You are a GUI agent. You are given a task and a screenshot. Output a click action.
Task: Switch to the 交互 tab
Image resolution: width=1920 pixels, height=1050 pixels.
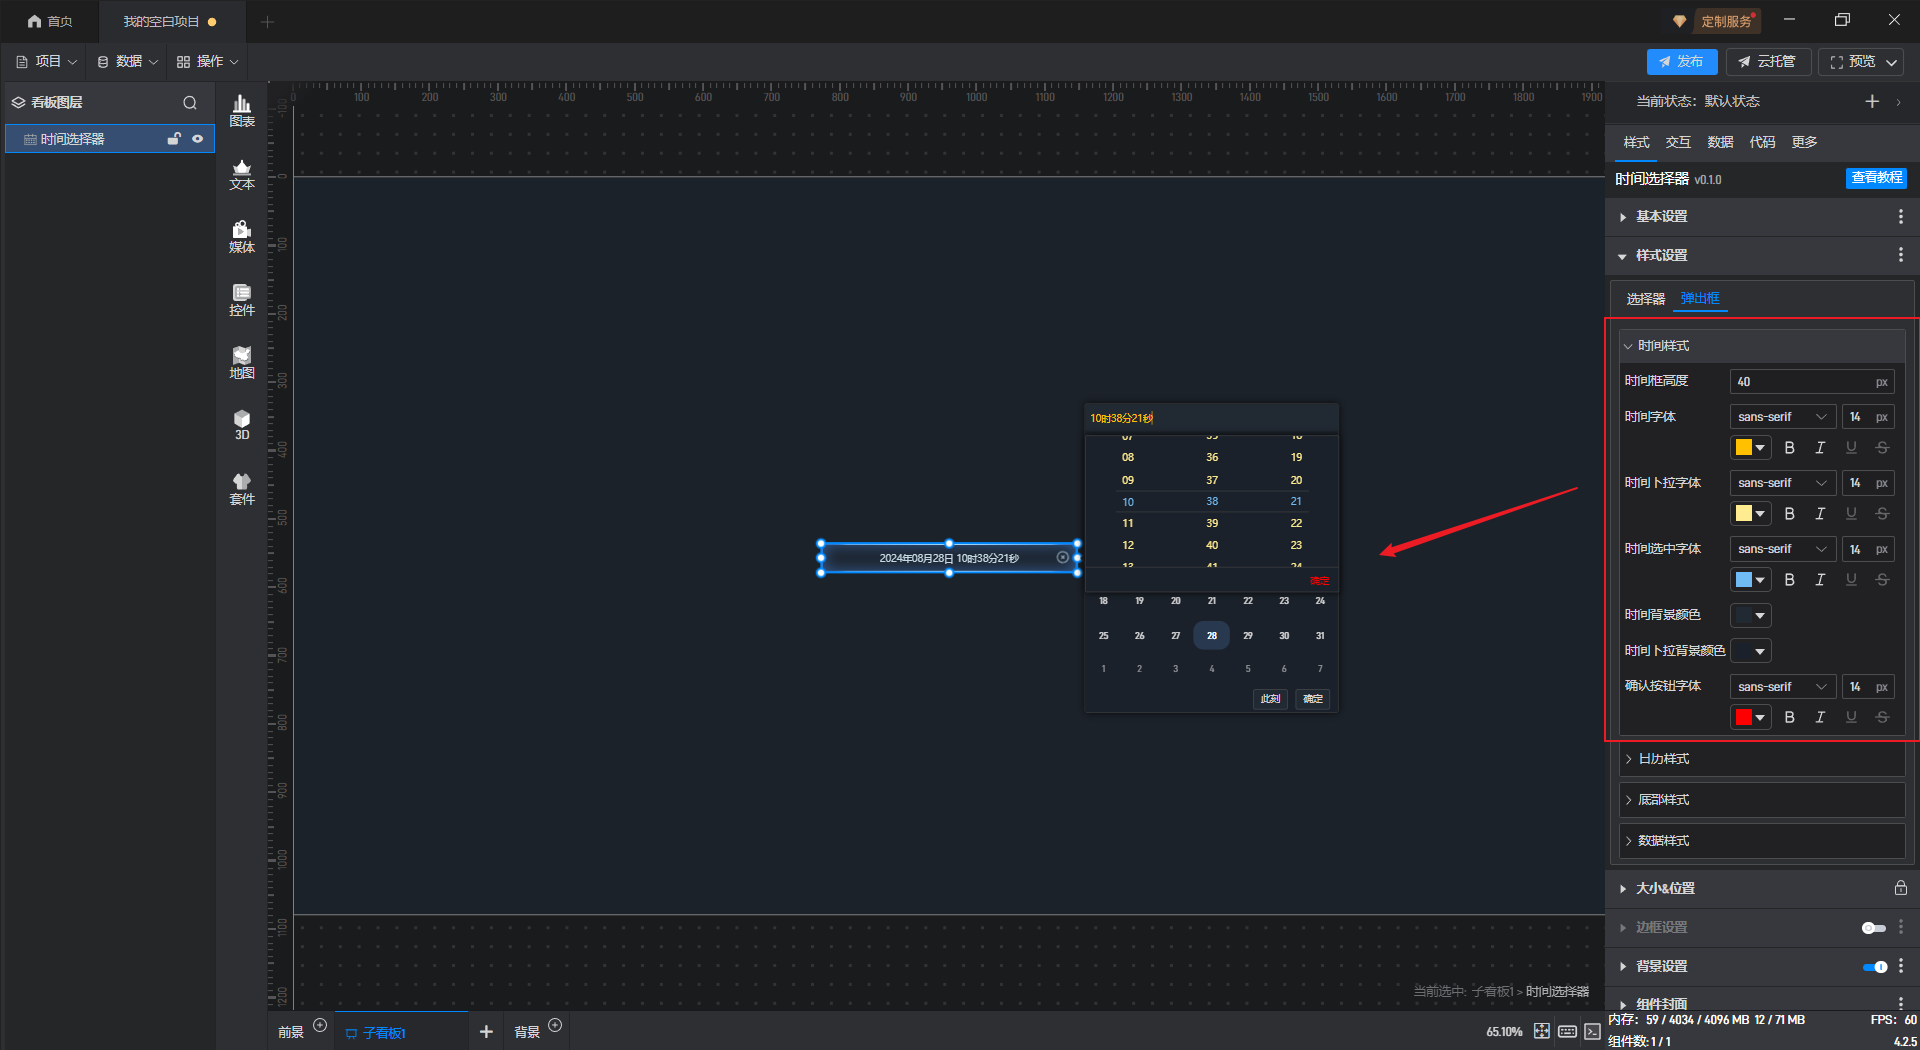pyautogui.click(x=1678, y=142)
